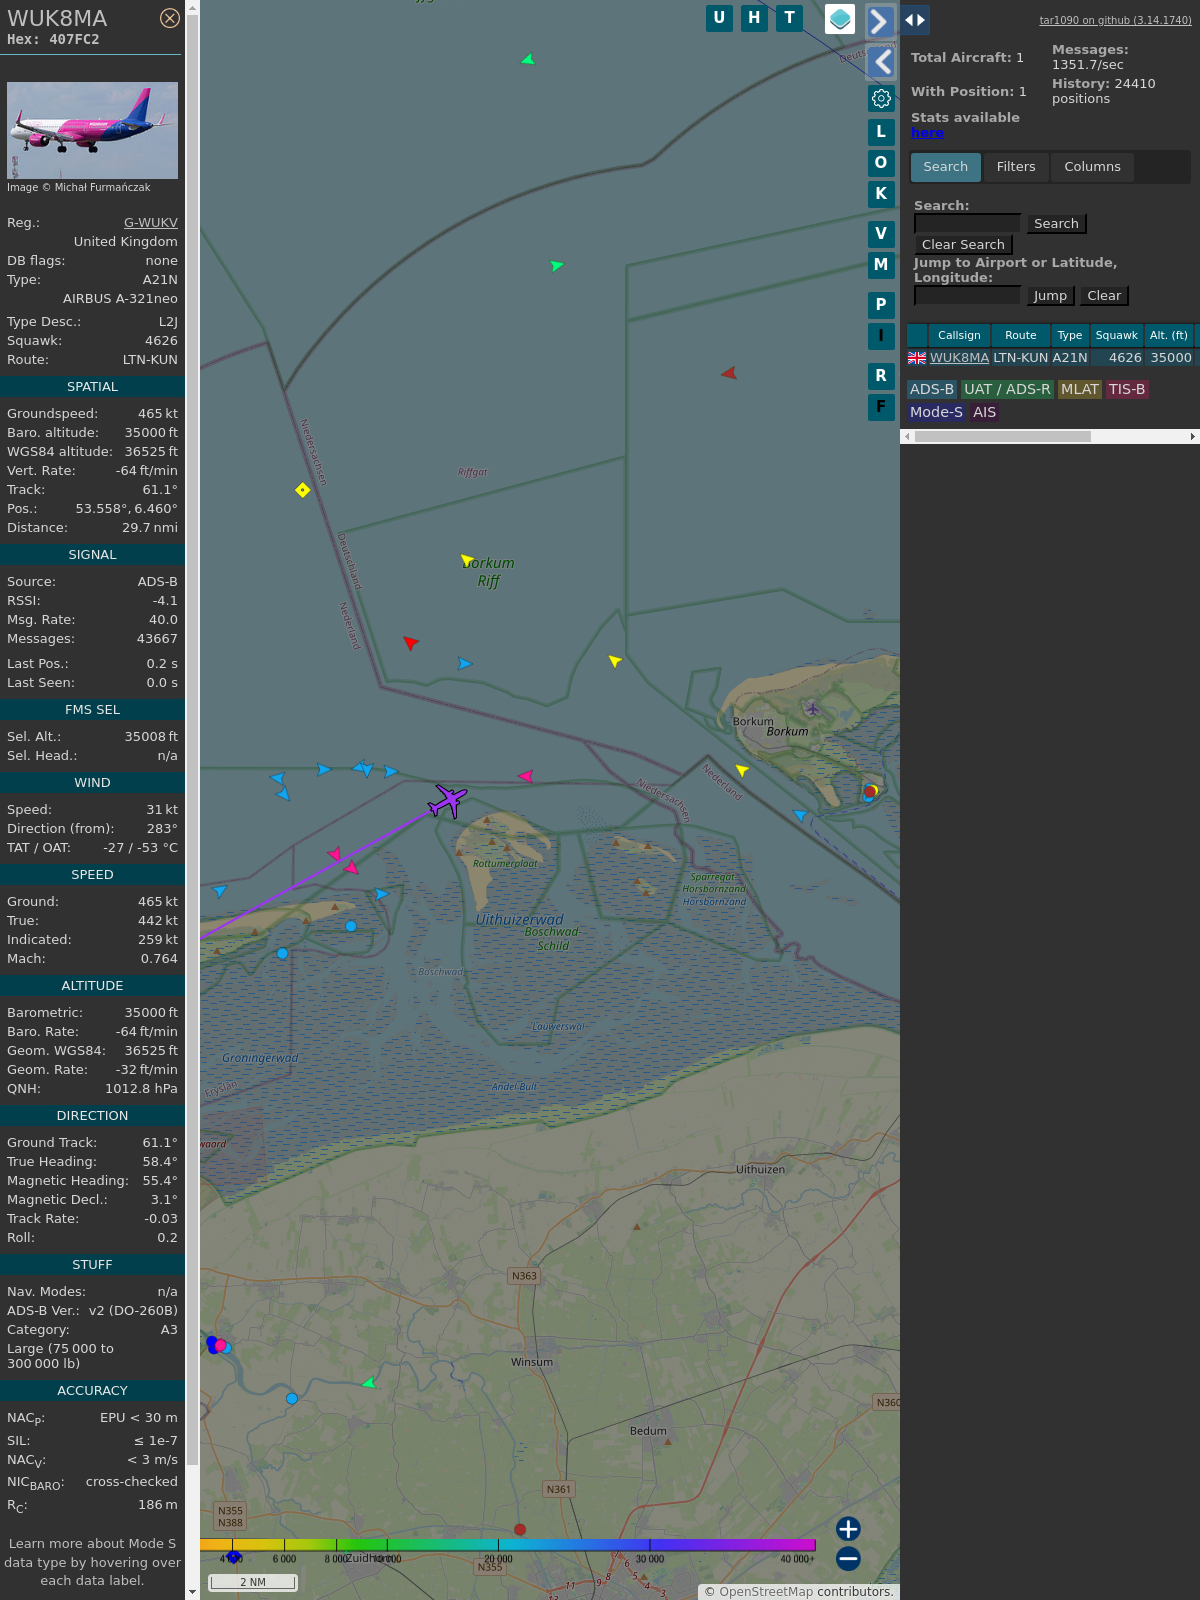This screenshot has height=1600, width=1200.
Task: Focus the Jump to Airport input field
Action: click(x=967, y=295)
